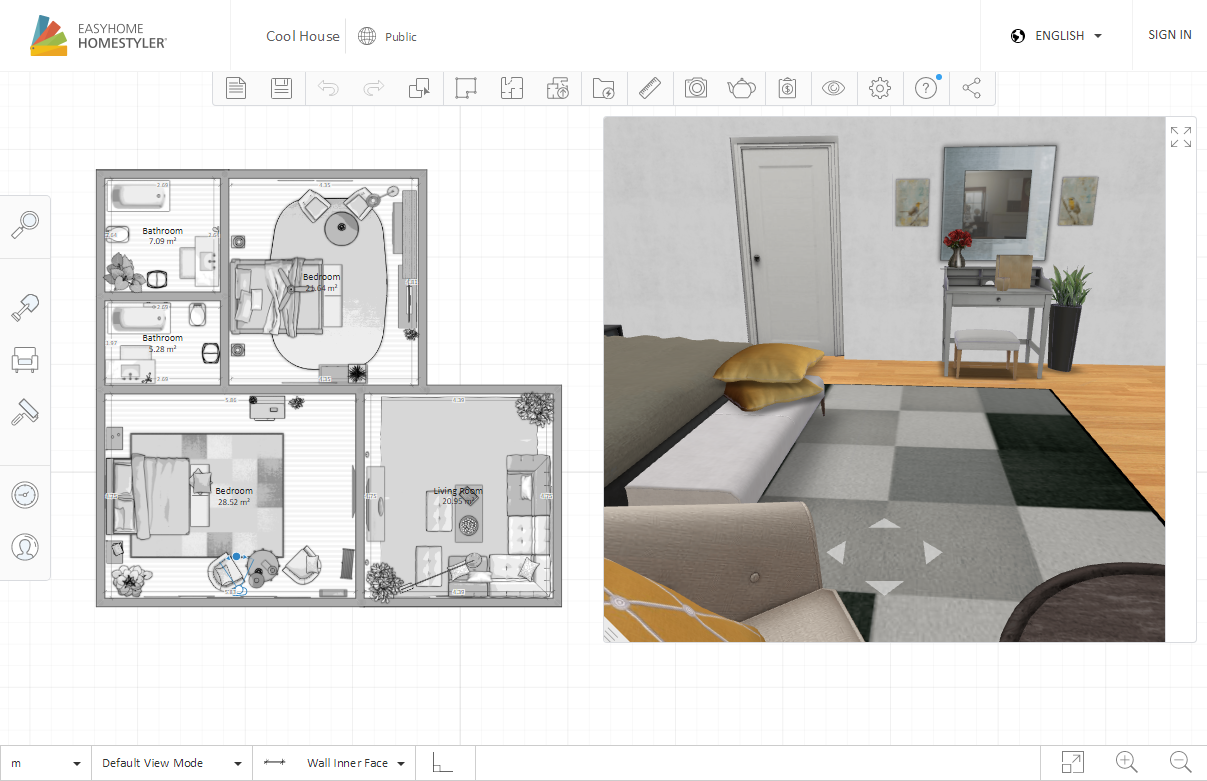Click the Redo arrow
The image size is (1207, 781).
pyautogui.click(x=374, y=88)
